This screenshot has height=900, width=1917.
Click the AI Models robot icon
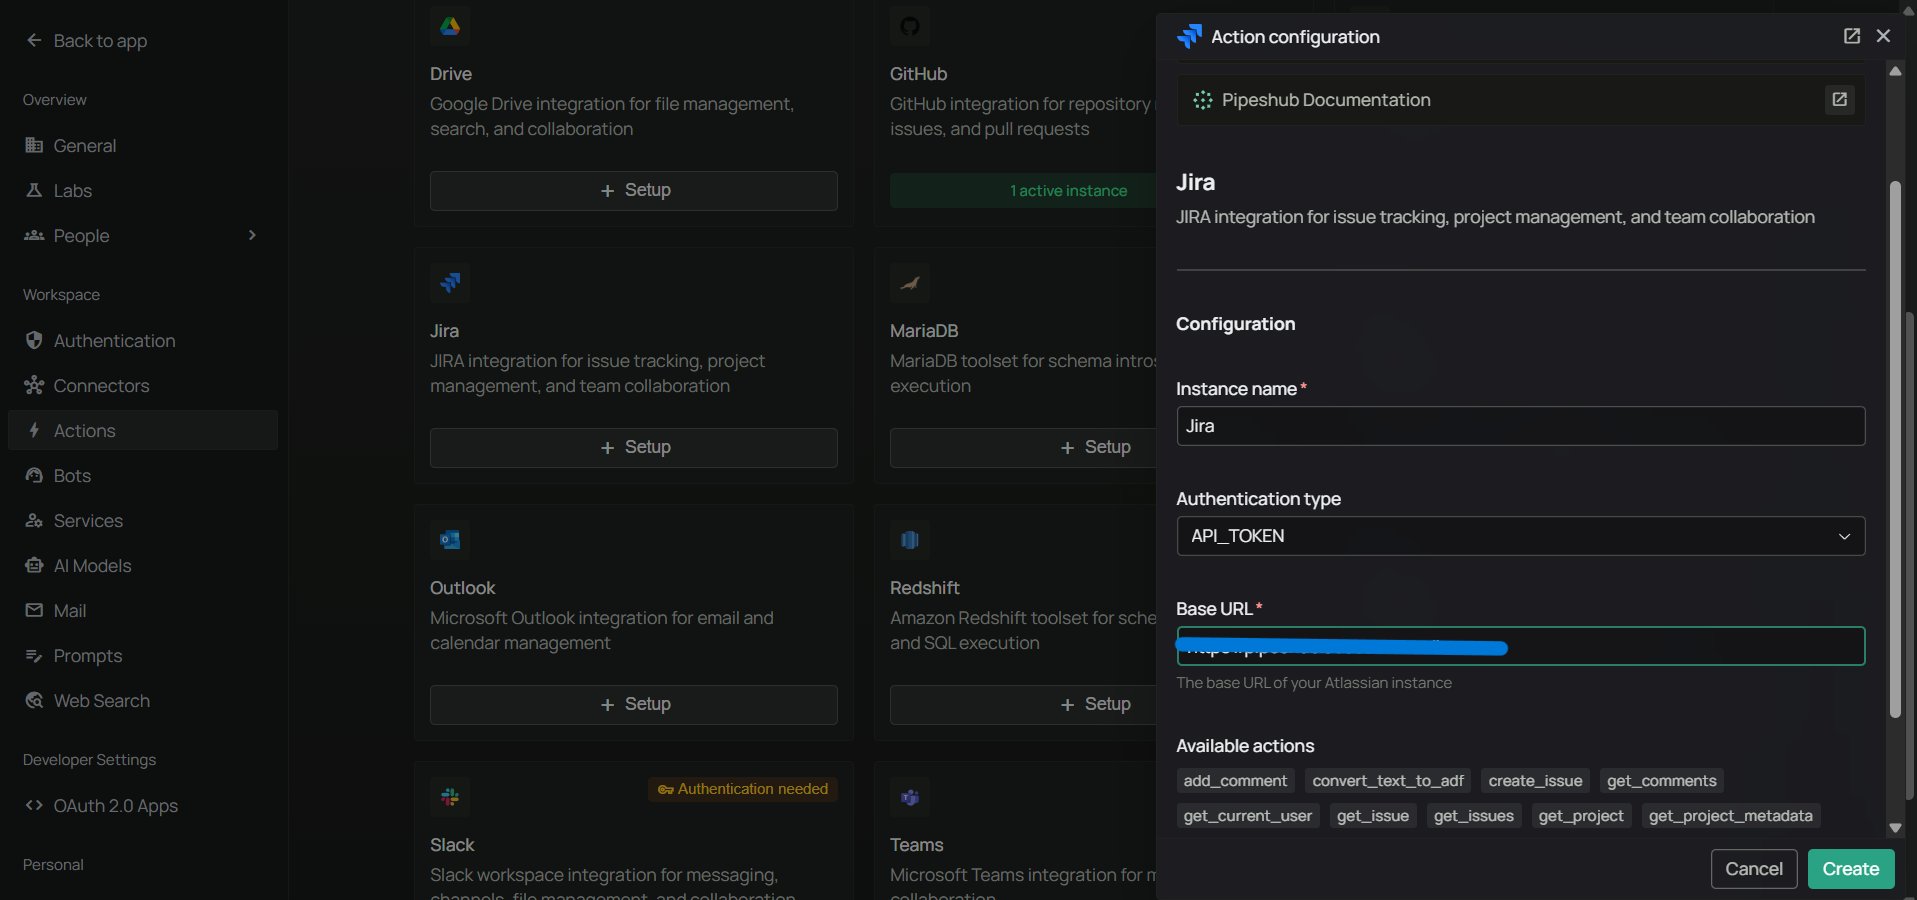point(34,565)
